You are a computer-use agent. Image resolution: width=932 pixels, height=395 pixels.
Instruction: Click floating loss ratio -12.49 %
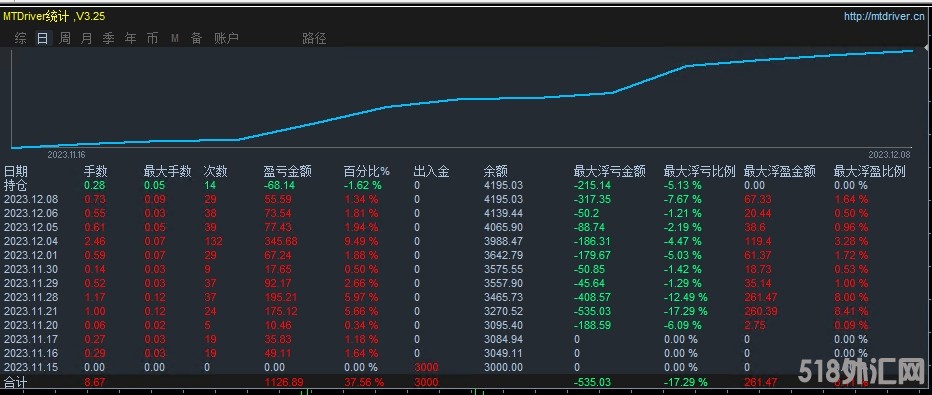686,297
